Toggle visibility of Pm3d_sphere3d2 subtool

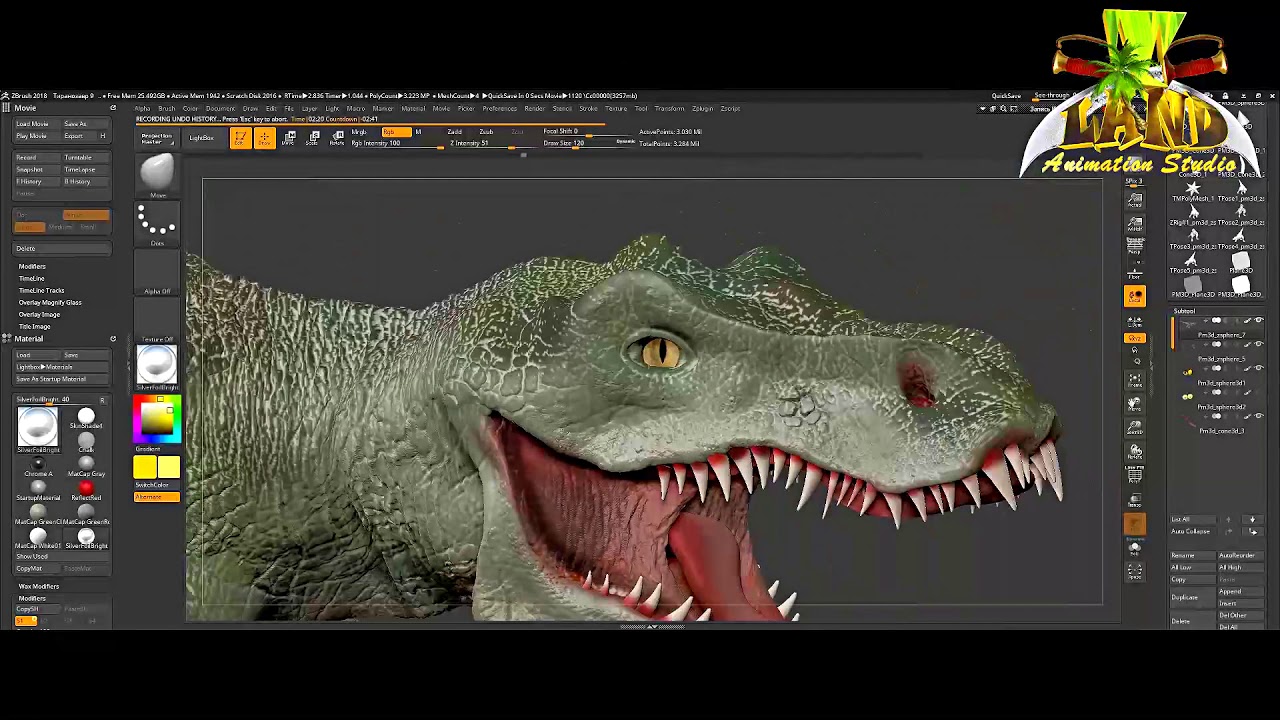point(1258,393)
